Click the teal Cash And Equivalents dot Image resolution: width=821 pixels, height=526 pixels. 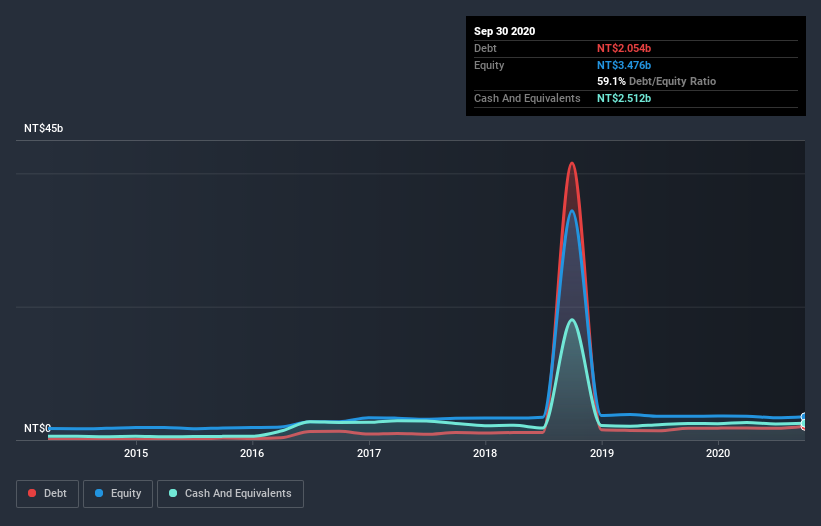173,493
